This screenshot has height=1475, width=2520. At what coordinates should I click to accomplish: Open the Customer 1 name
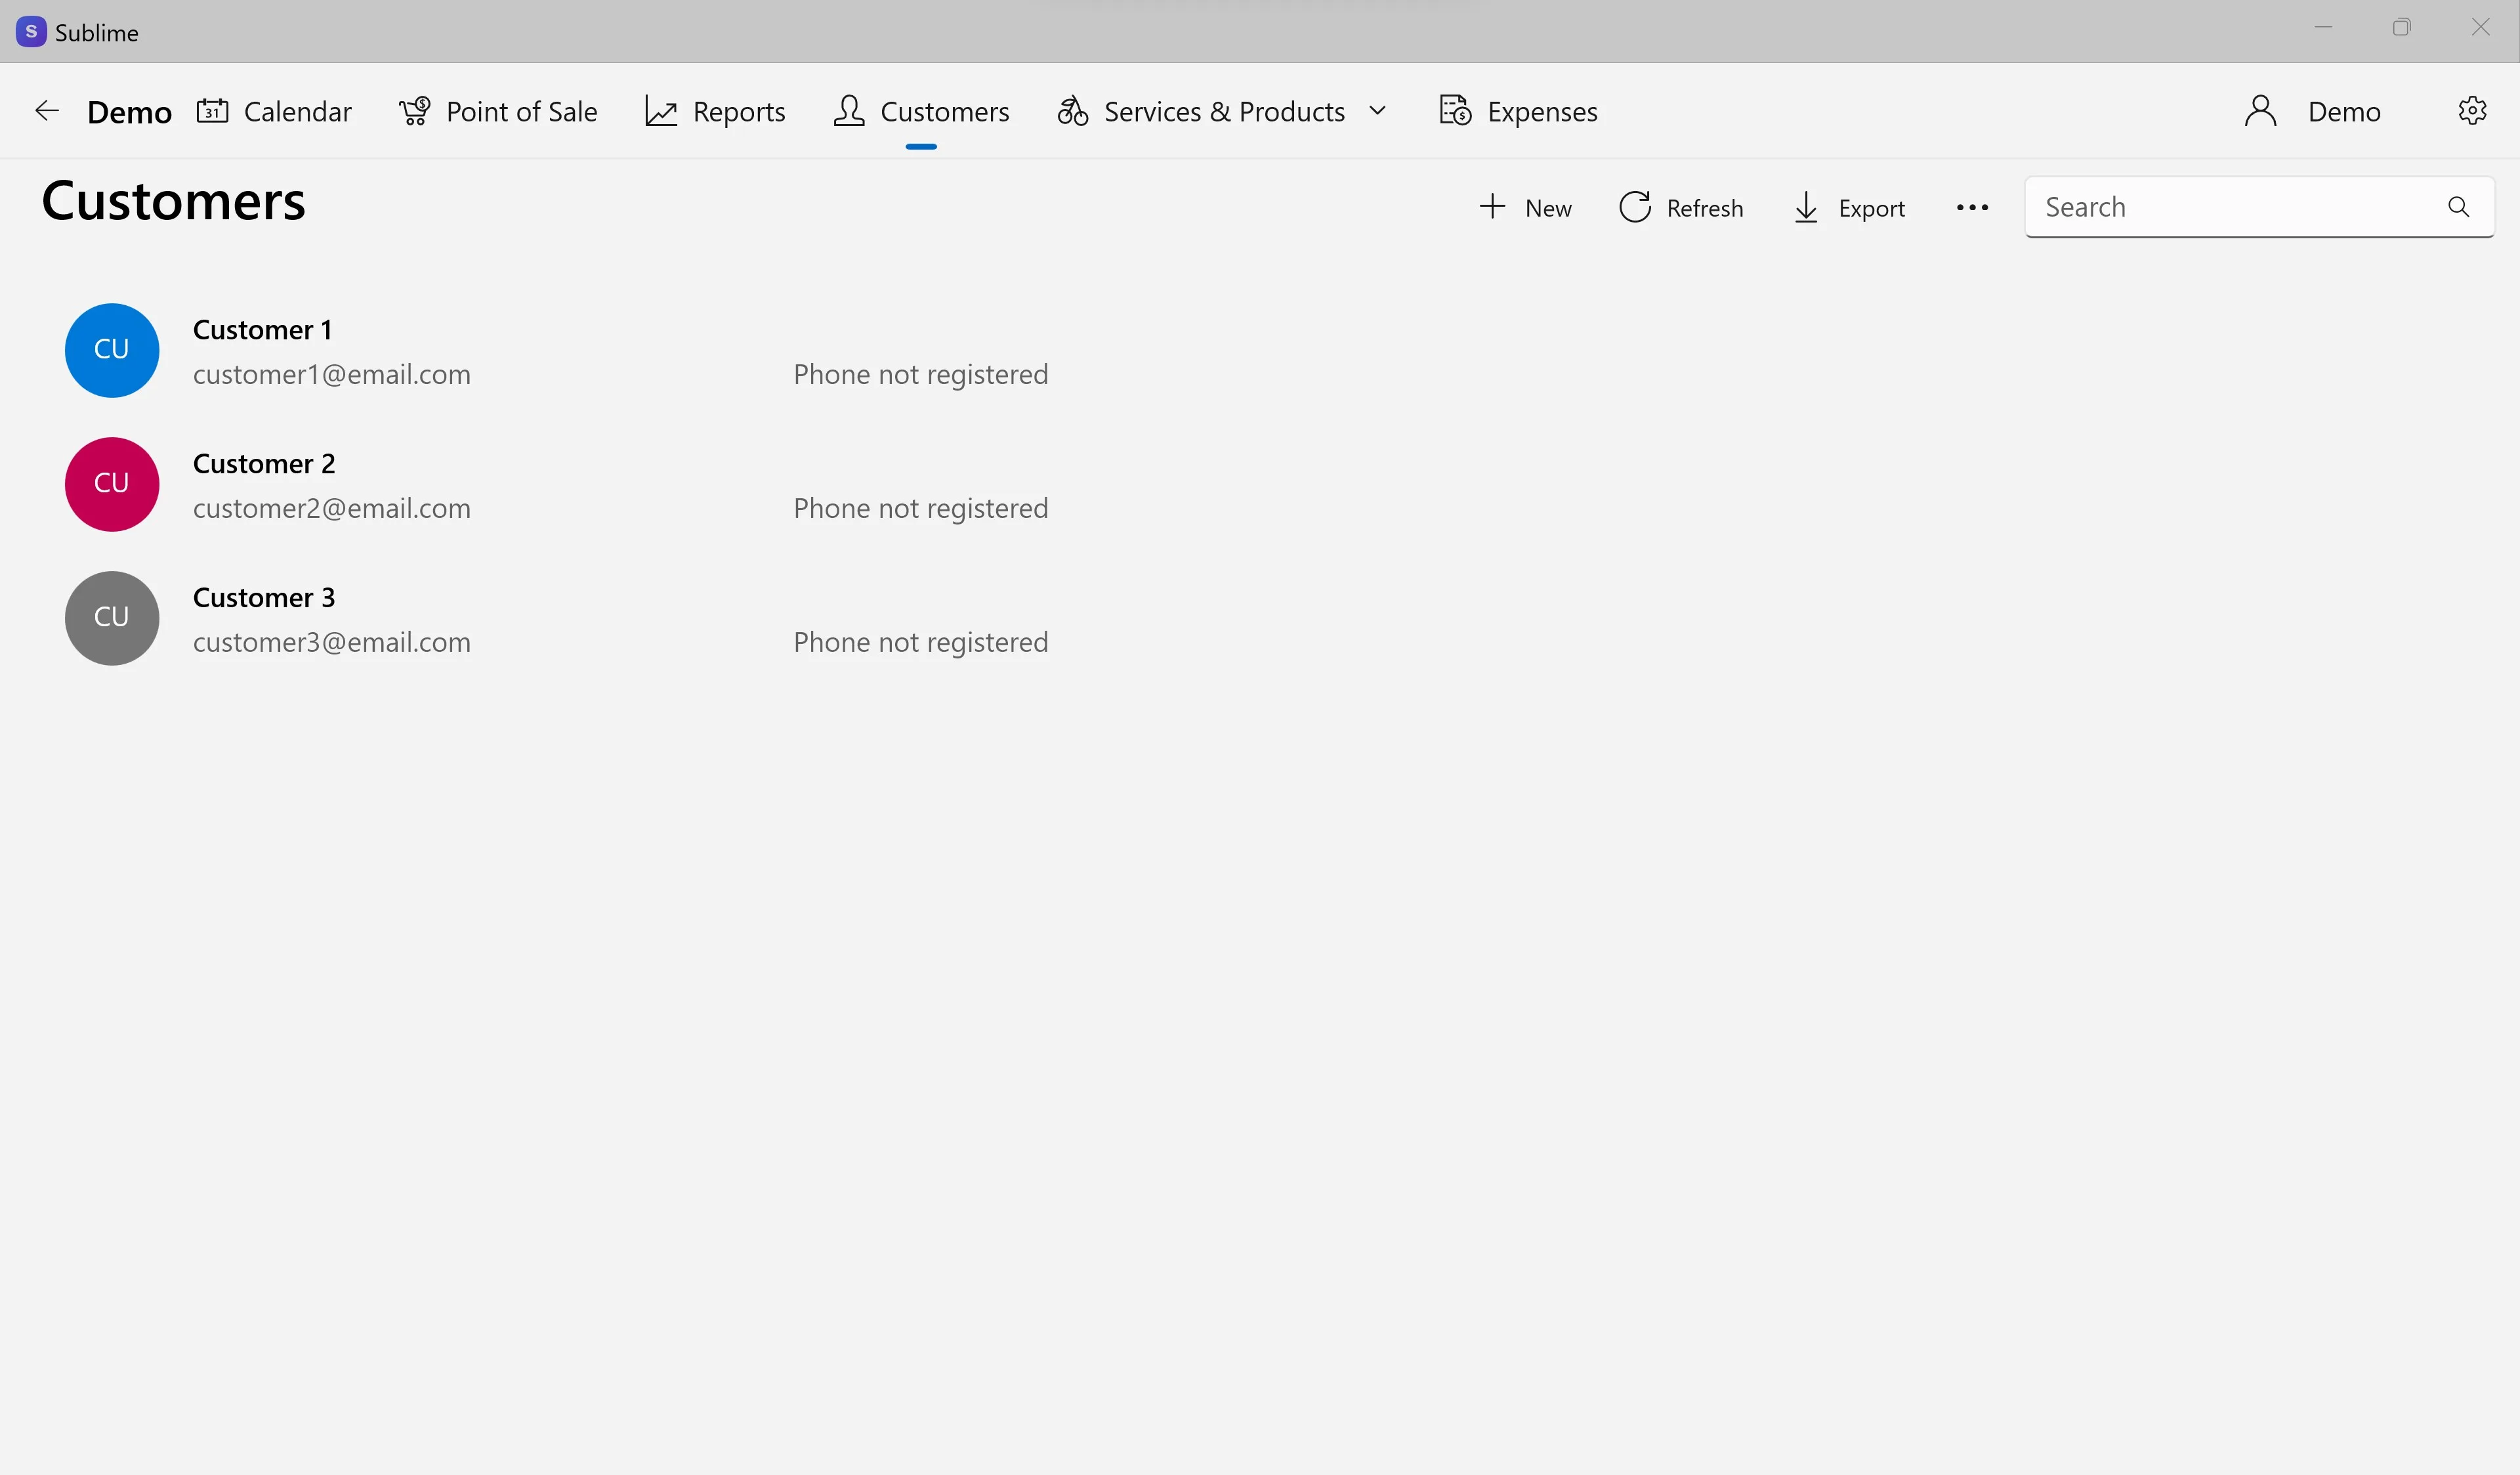(x=262, y=329)
